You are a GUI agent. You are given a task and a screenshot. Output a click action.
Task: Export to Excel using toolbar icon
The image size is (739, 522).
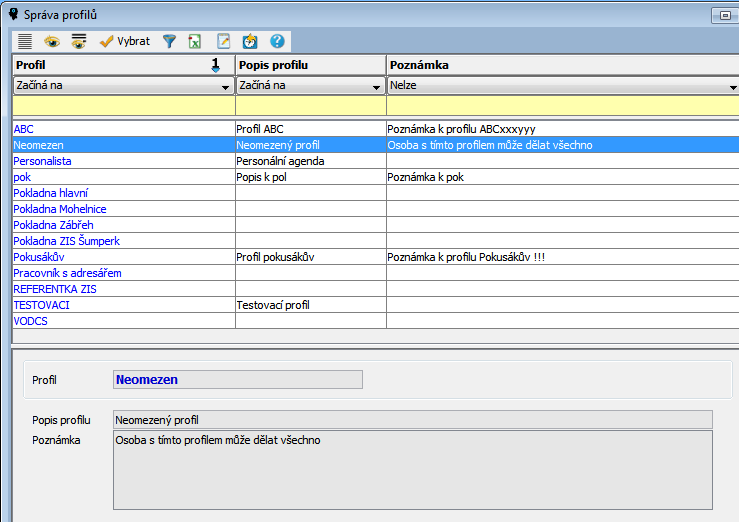click(195, 41)
